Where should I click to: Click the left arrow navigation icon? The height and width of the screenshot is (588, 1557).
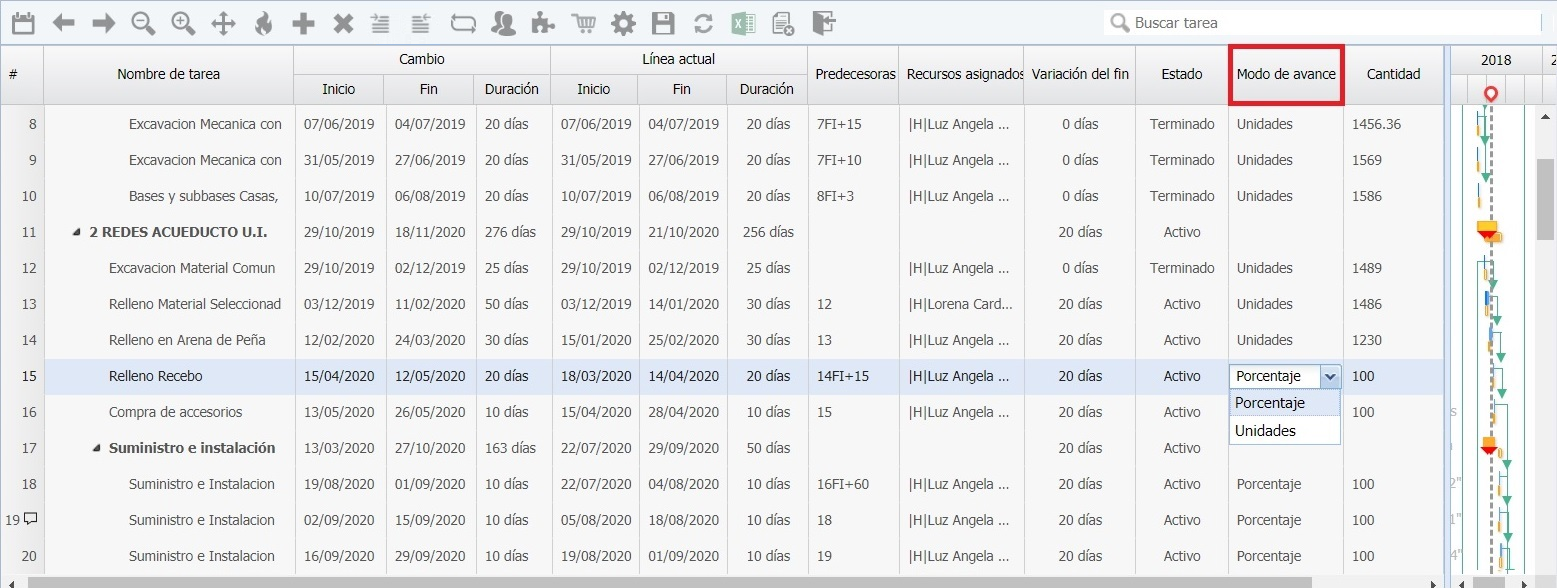(64, 23)
